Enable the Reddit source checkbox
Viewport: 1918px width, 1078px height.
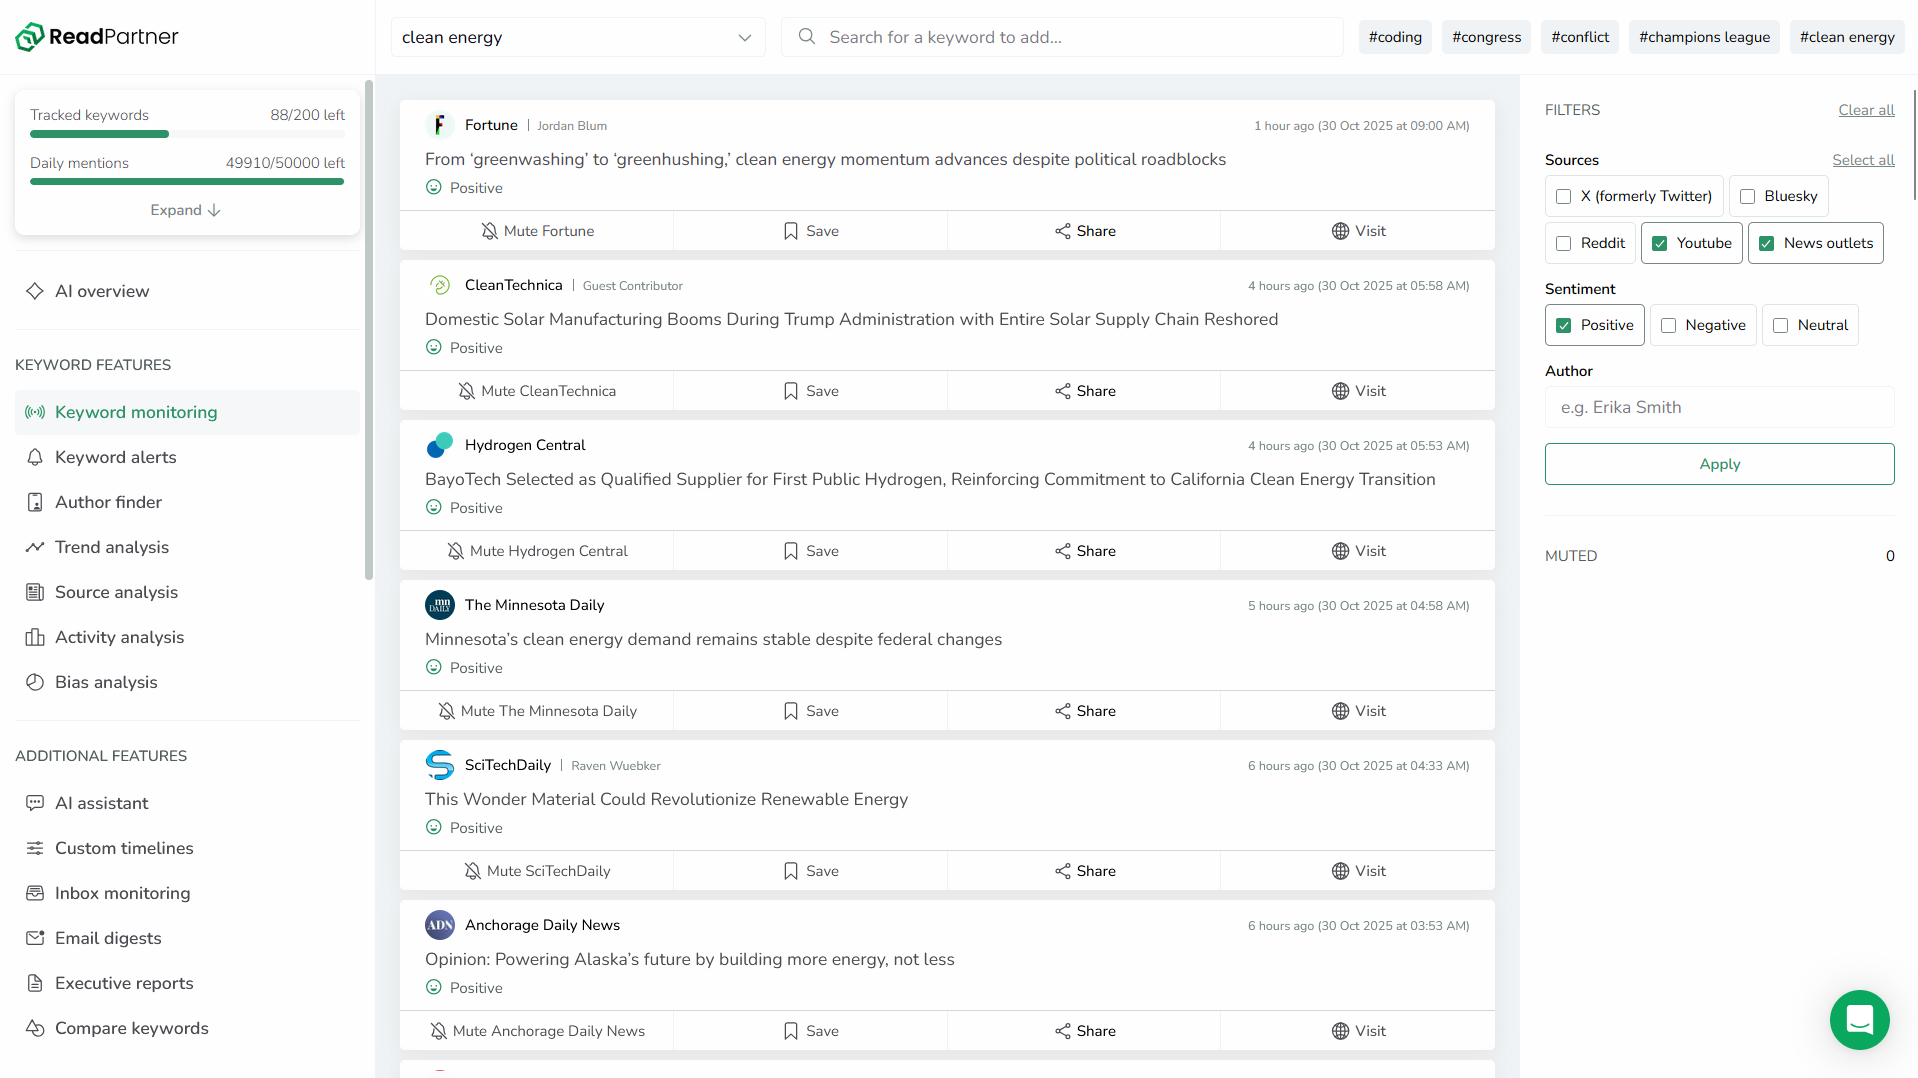click(x=1564, y=243)
